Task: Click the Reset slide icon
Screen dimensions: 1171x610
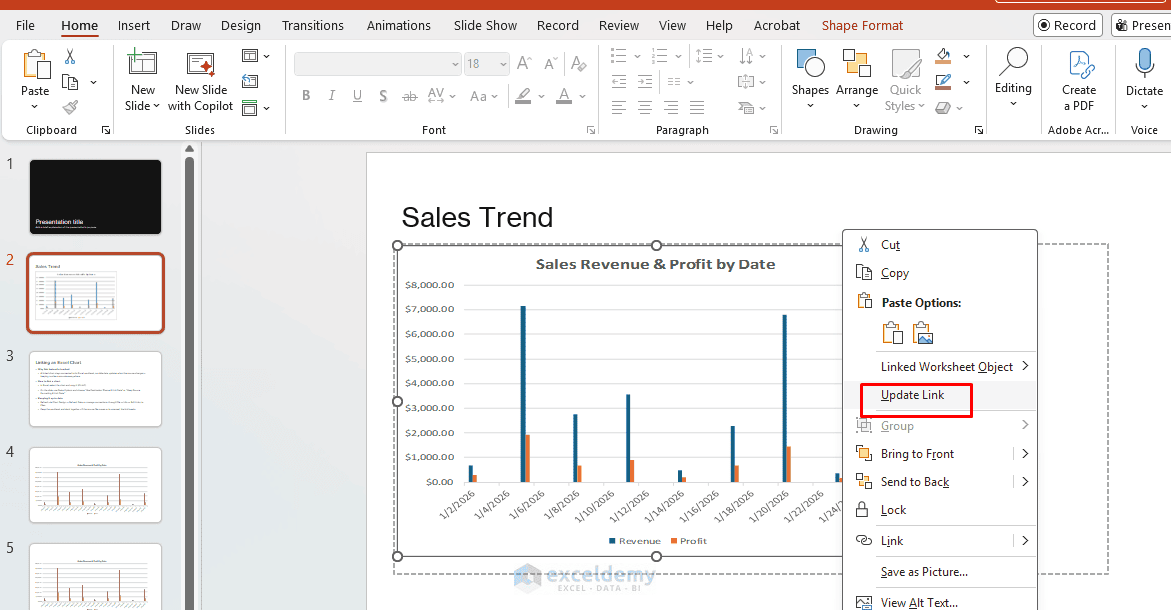Action: [250, 81]
